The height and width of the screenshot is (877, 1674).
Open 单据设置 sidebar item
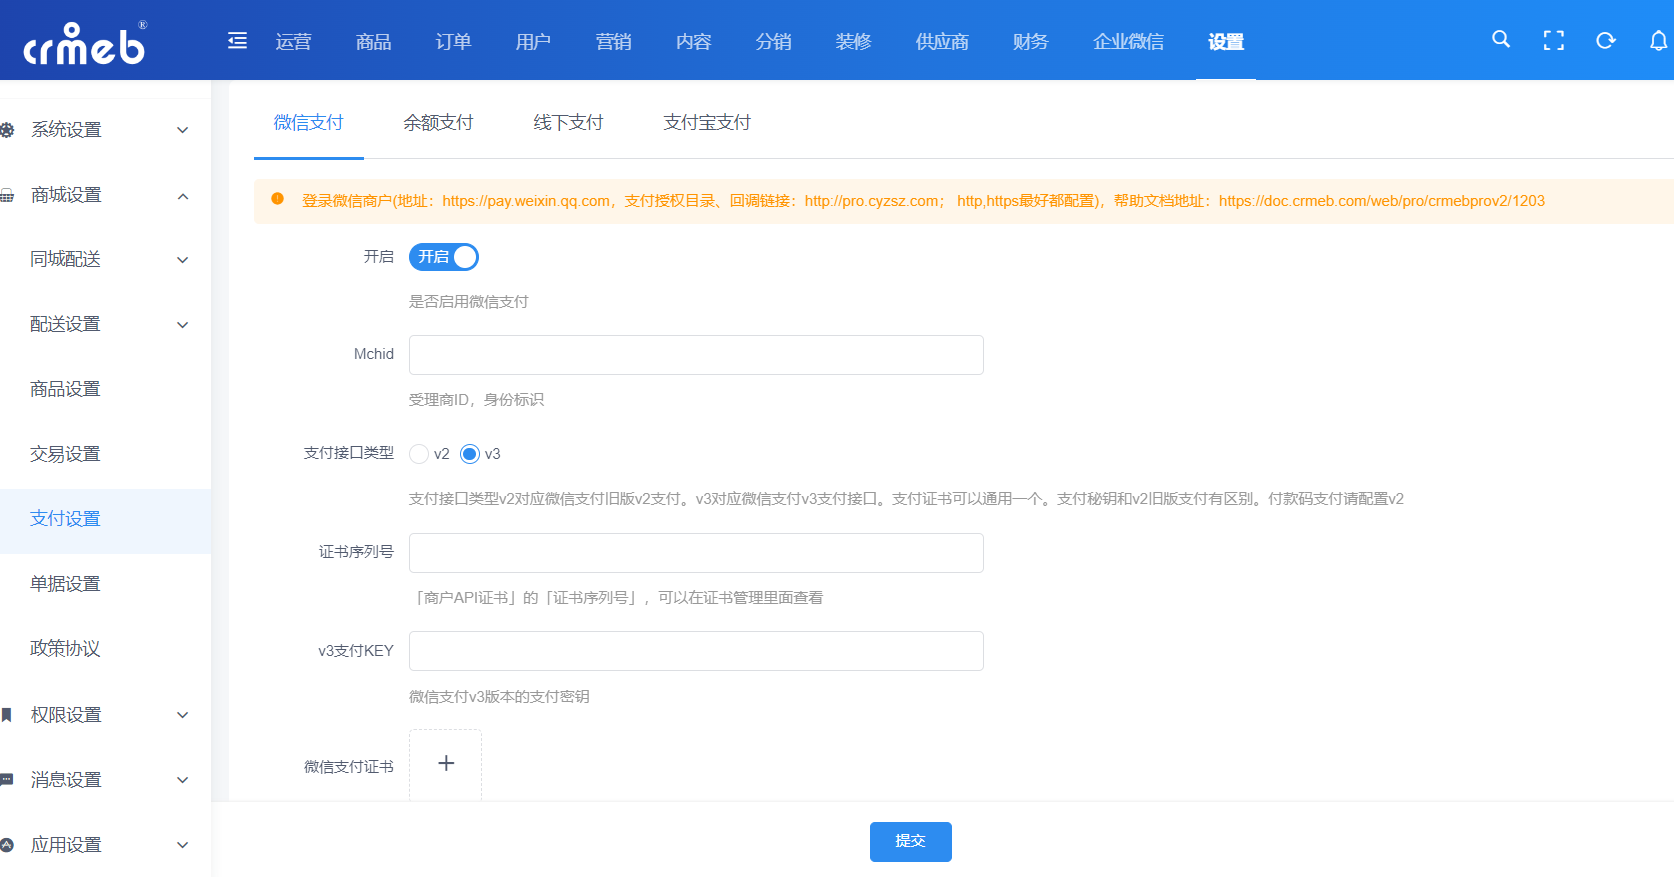tap(105, 584)
